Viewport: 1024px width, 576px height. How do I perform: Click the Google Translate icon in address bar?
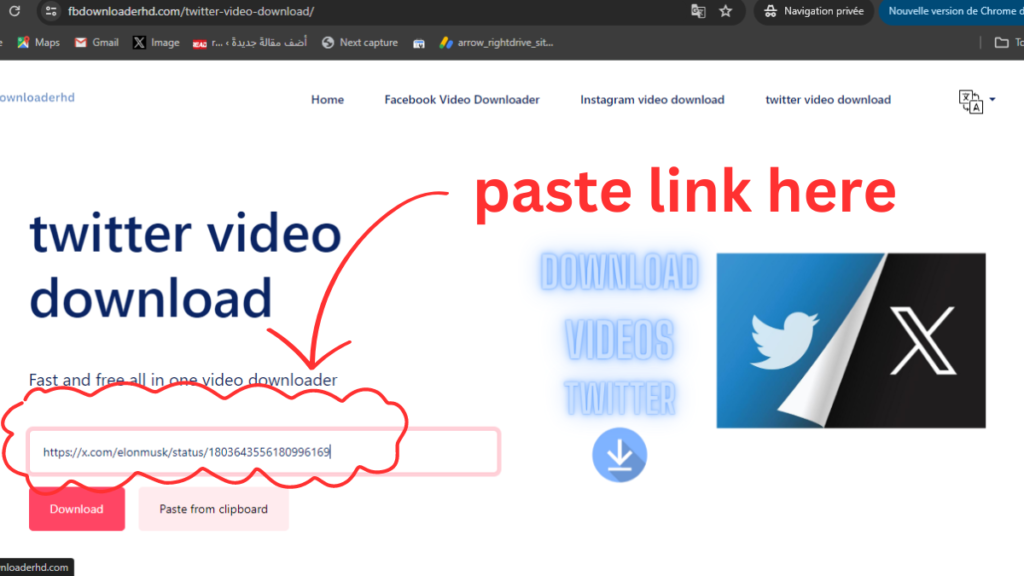pos(698,11)
